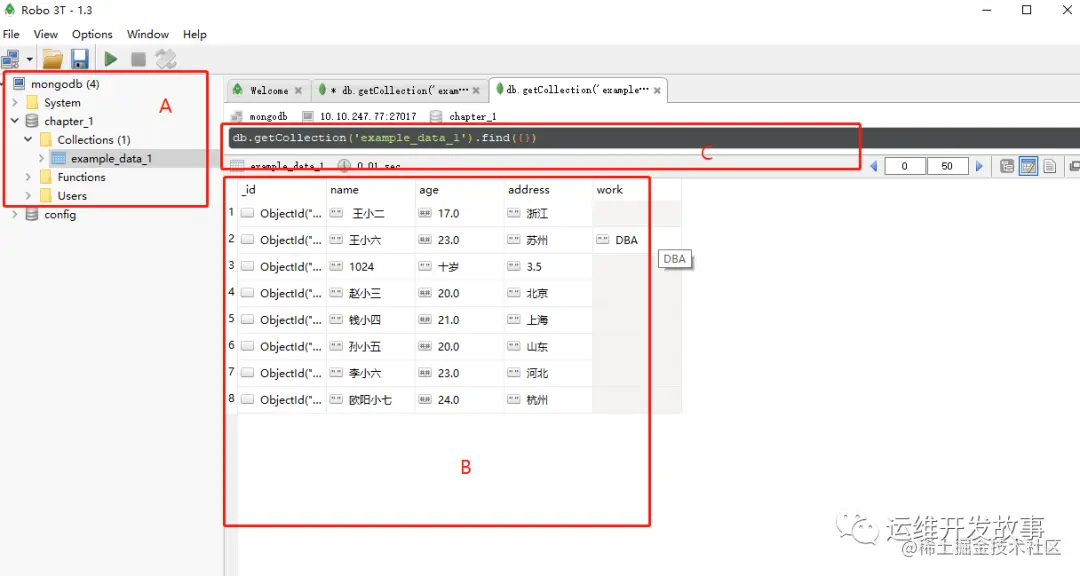Edit the batch size field showing 50
The image size is (1080, 576).
tap(947, 166)
